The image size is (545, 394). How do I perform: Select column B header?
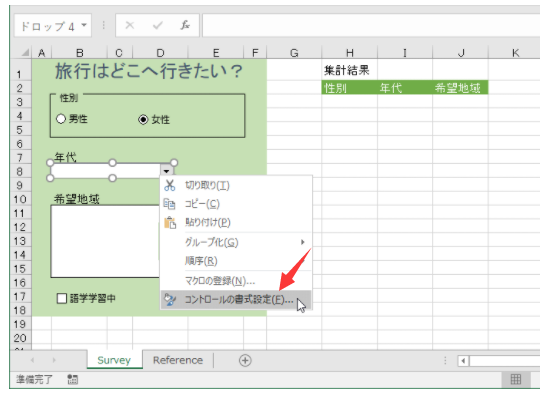[x=80, y=53]
